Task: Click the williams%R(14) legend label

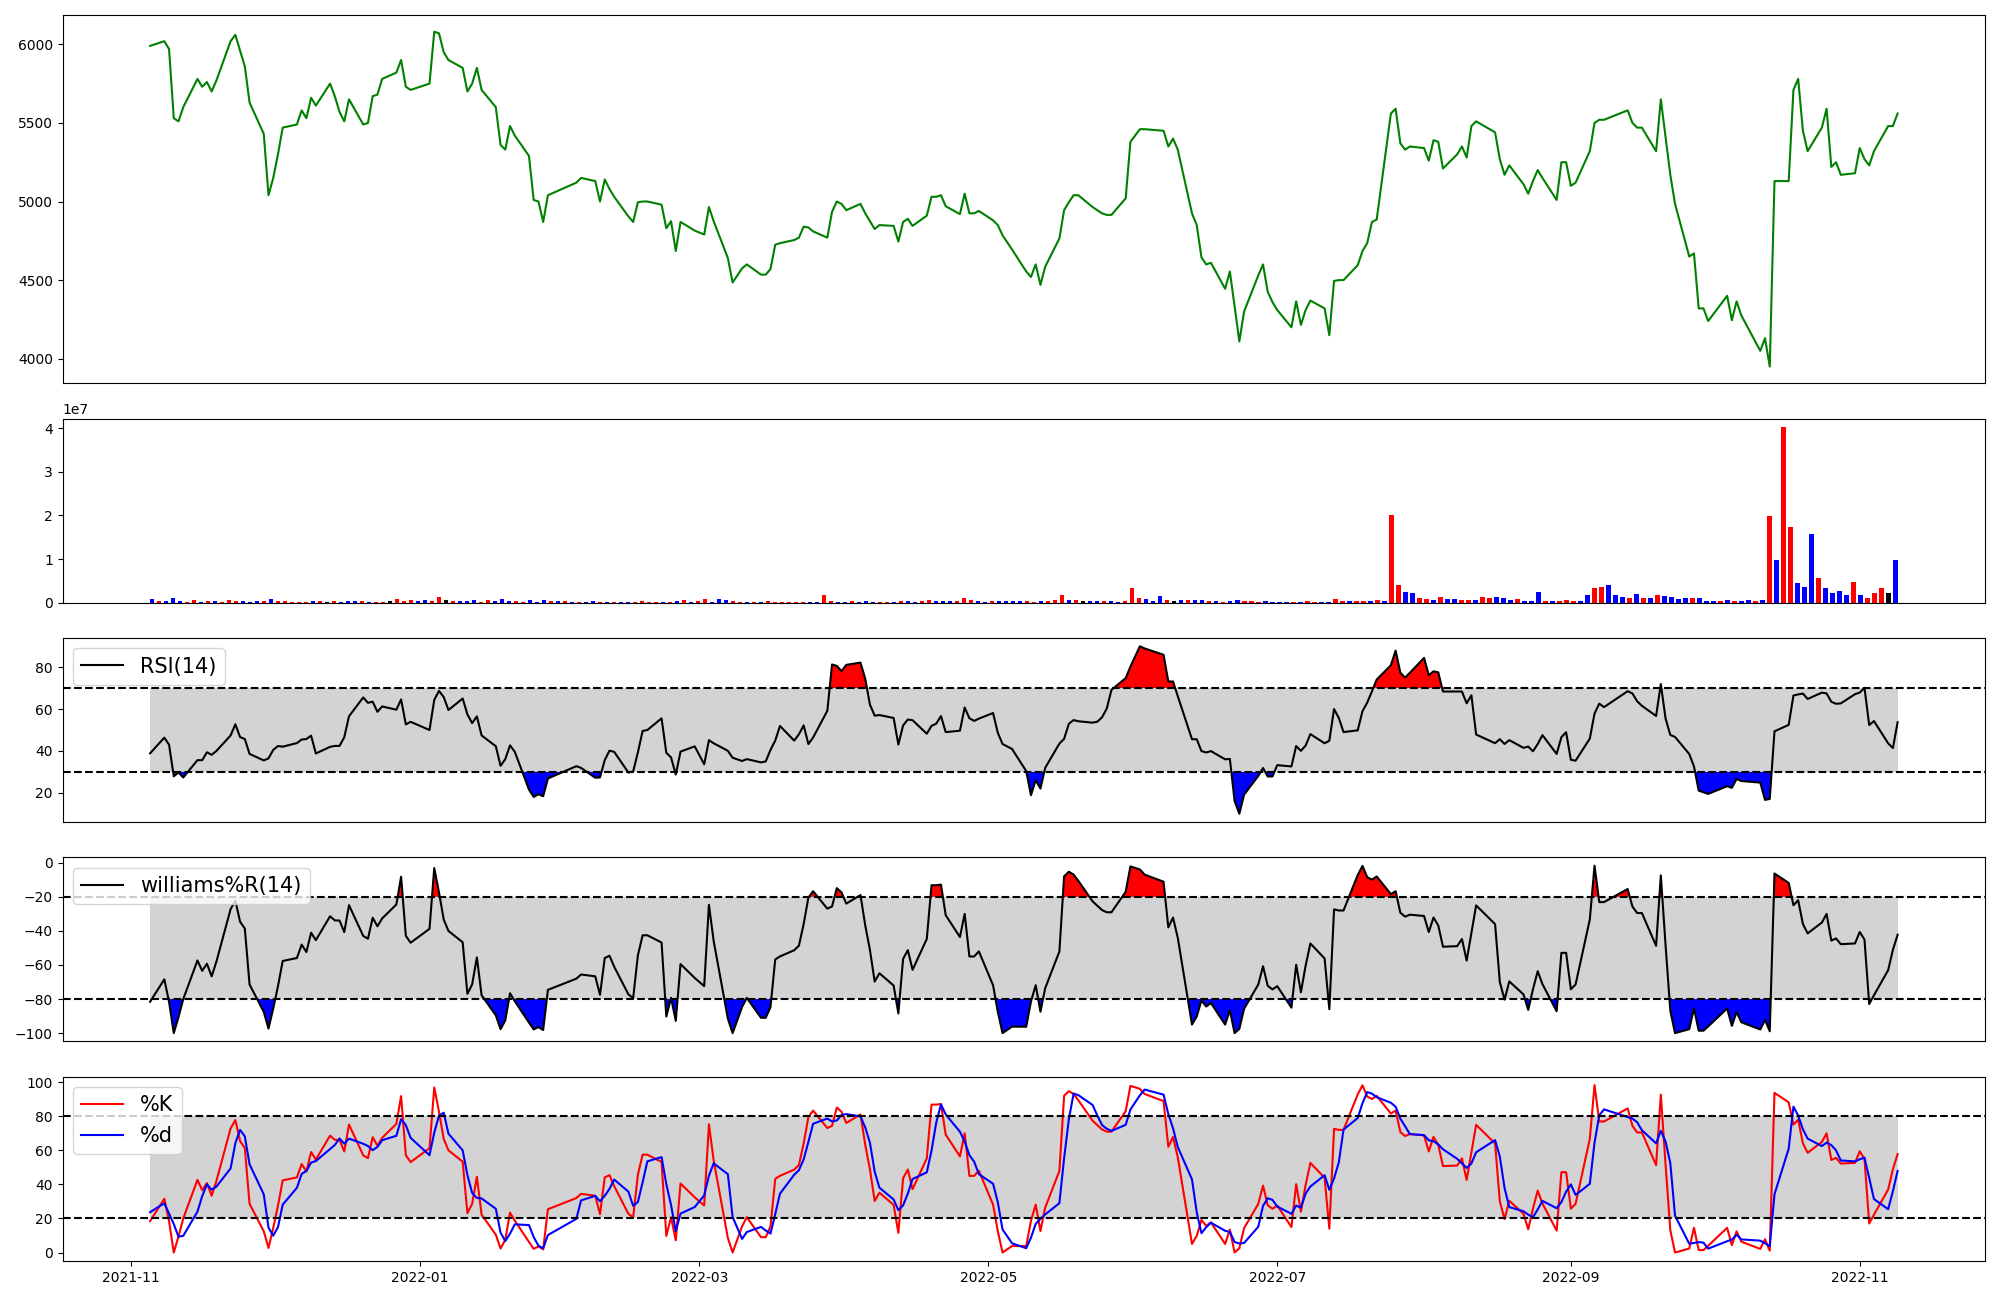Action: pyautogui.click(x=220, y=885)
